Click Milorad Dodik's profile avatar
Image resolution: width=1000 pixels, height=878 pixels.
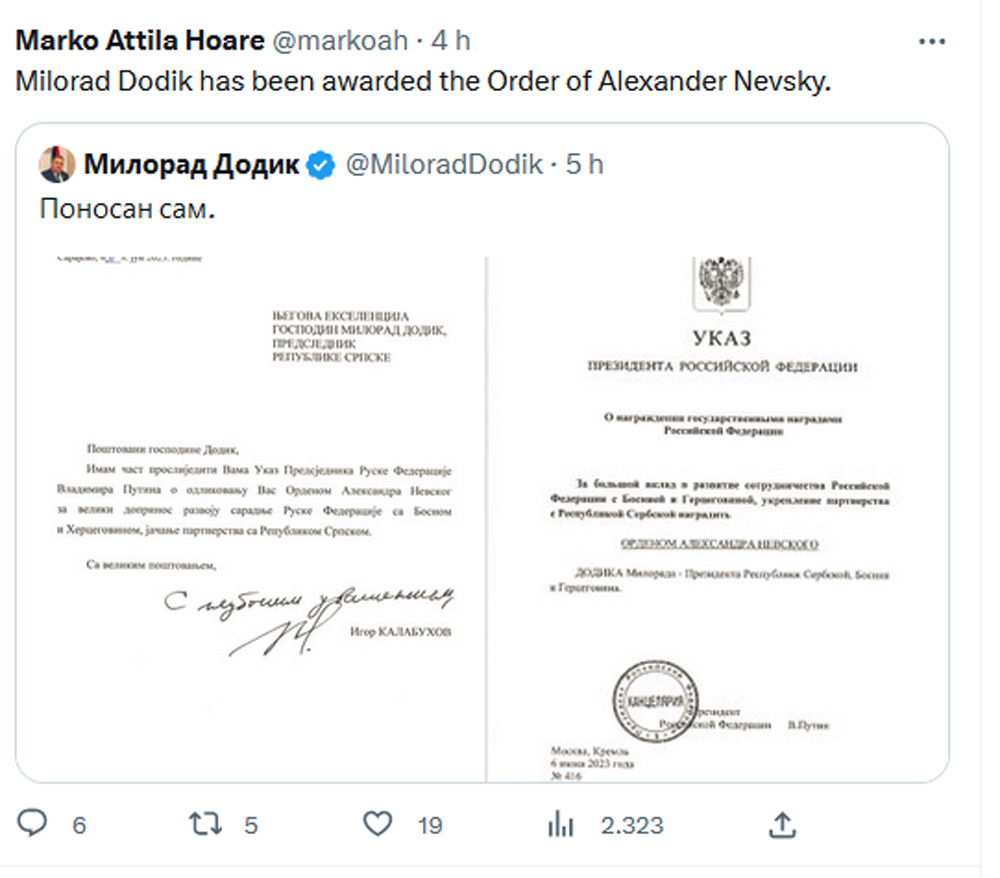pos(57,165)
